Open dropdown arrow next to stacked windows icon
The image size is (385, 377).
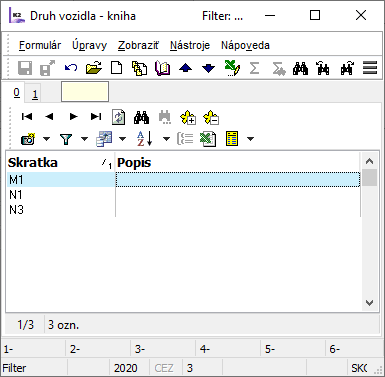pyautogui.click(x=122, y=139)
